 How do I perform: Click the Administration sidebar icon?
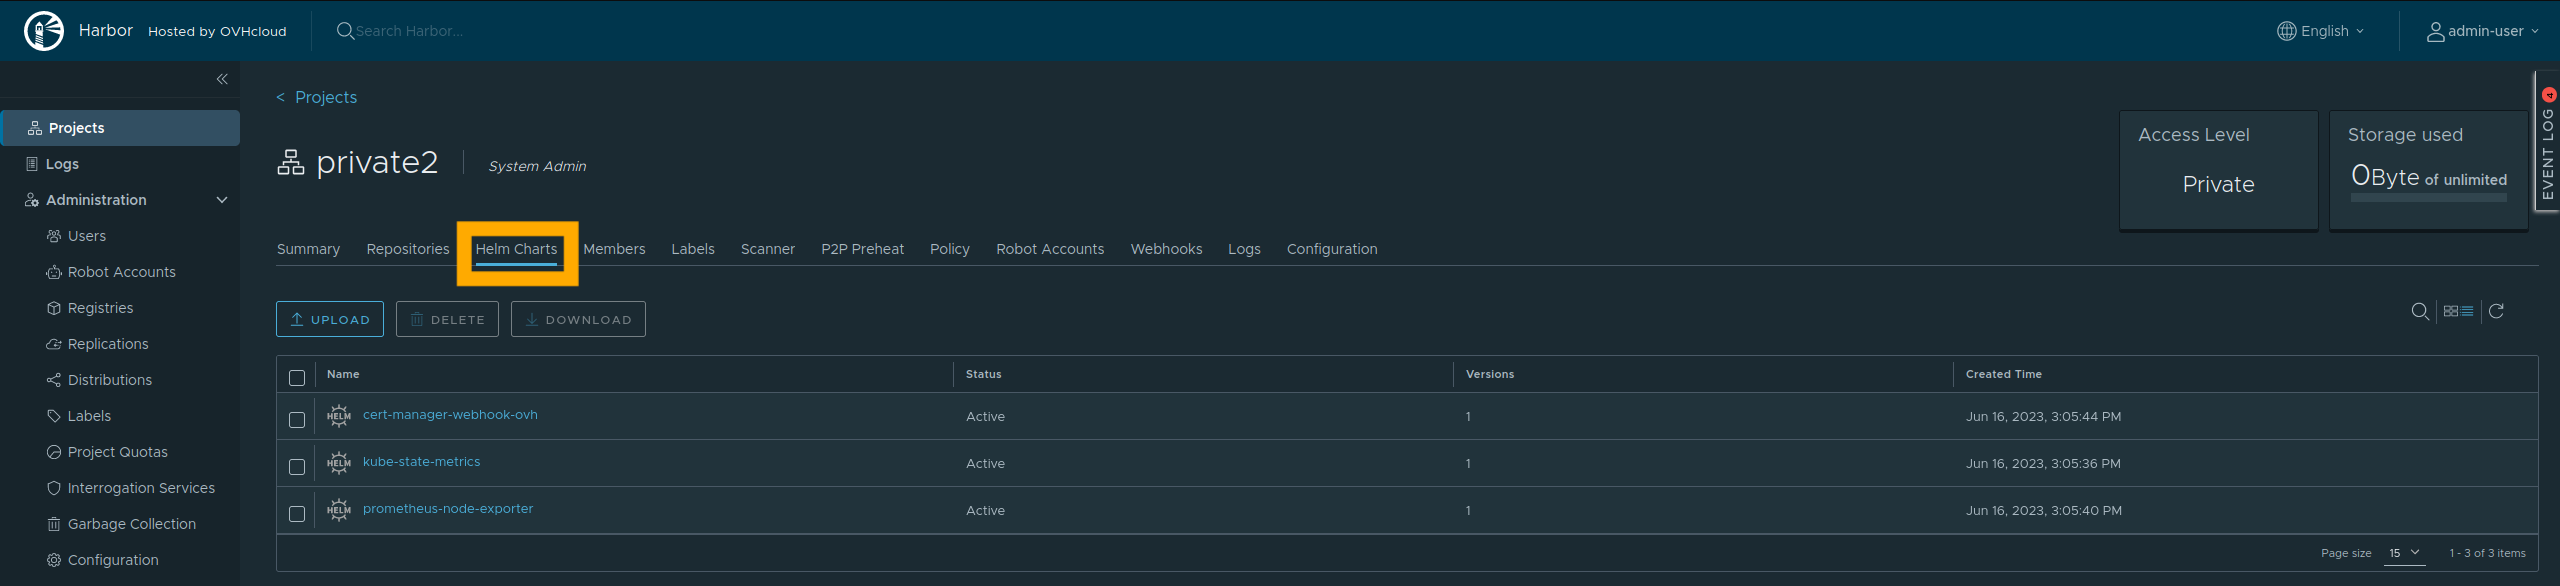point(32,200)
